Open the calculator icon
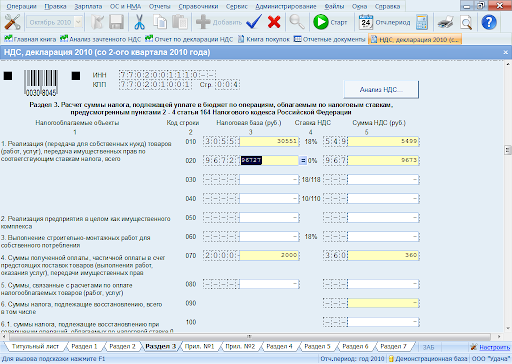The width and height of the screenshot is (512, 364). pyautogui.click(x=422, y=22)
